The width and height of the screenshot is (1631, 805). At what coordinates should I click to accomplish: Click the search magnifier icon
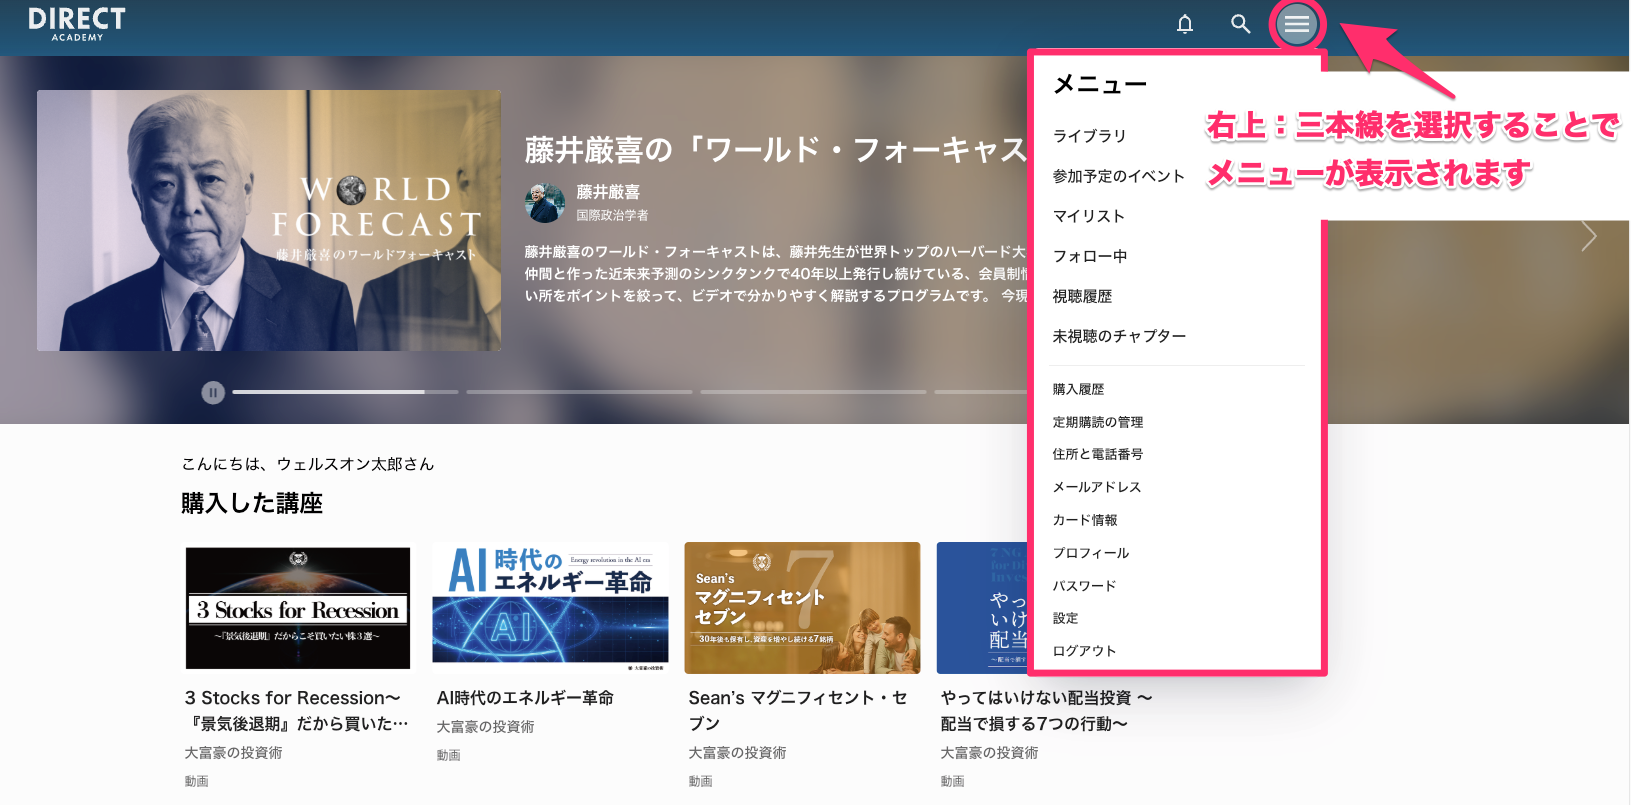1241,24
